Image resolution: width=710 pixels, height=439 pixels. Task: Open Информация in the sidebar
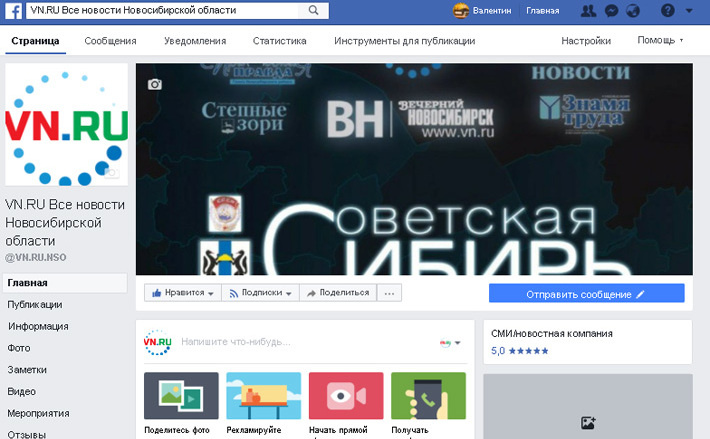(38, 326)
